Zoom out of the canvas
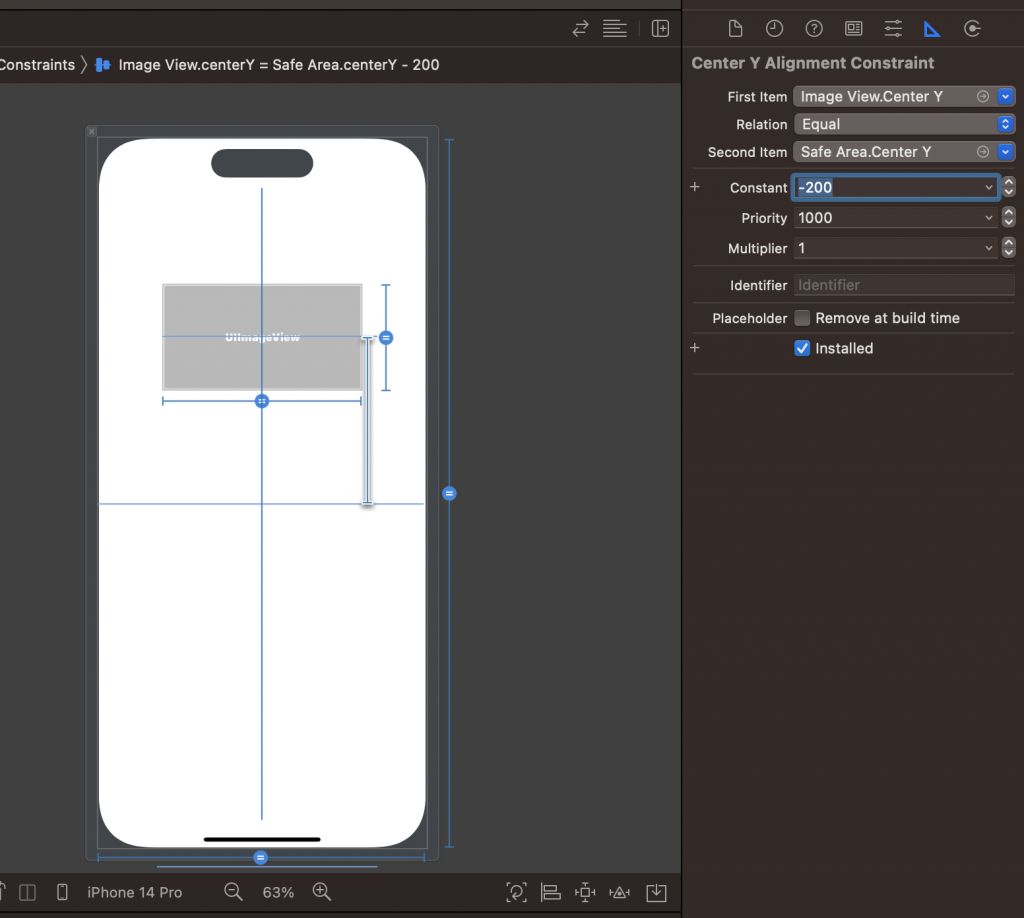Screen dimensions: 1024x918 tap(233, 892)
